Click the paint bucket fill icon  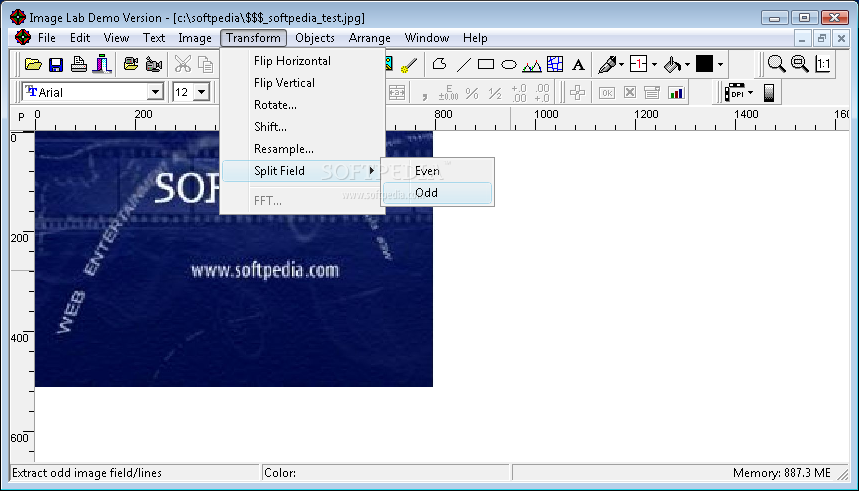672,65
